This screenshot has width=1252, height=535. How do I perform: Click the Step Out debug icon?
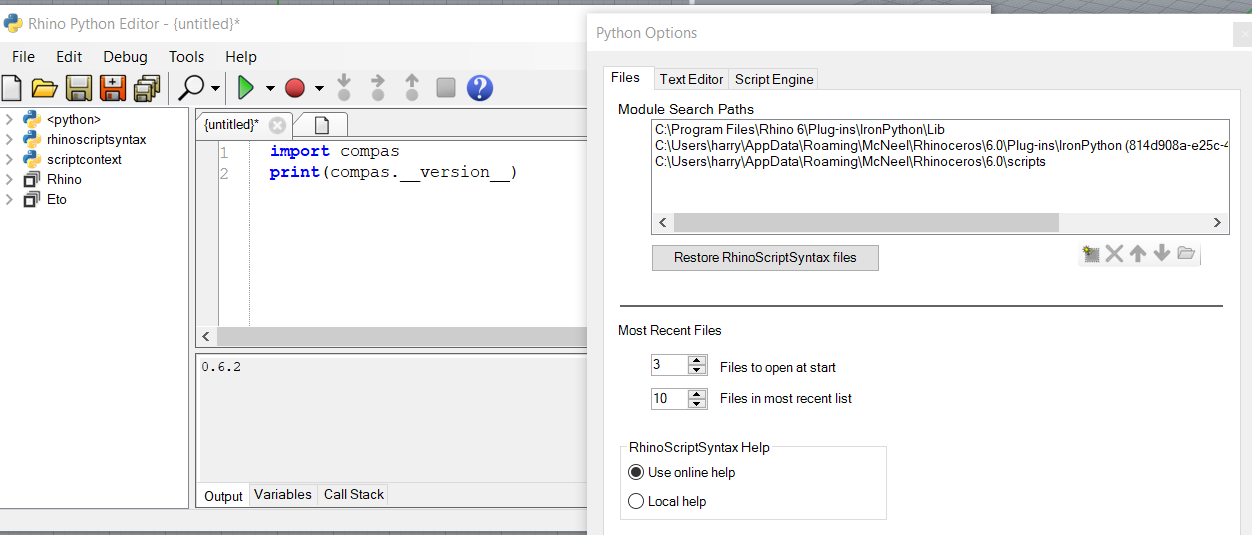pos(412,88)
